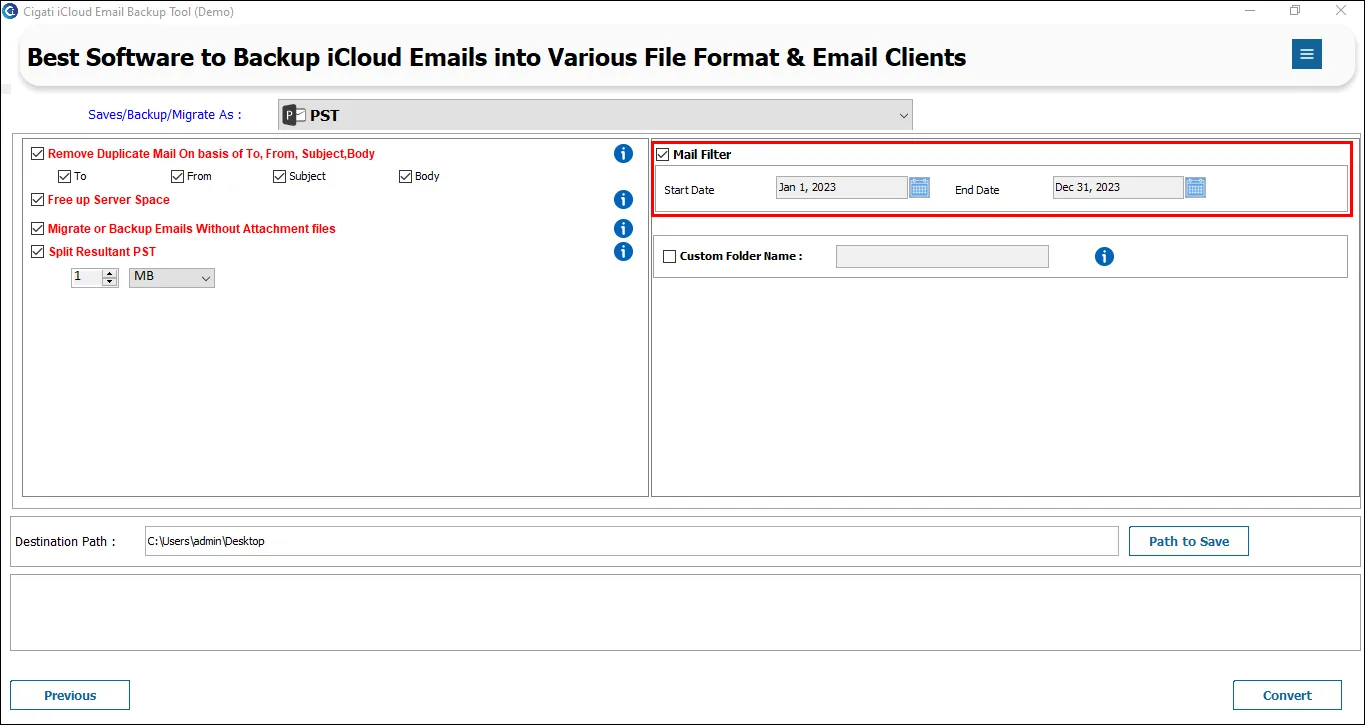The image size is (1365, 725).
Task: Click info icon for Remove Duplicate Mail
Action: [623, 154]
